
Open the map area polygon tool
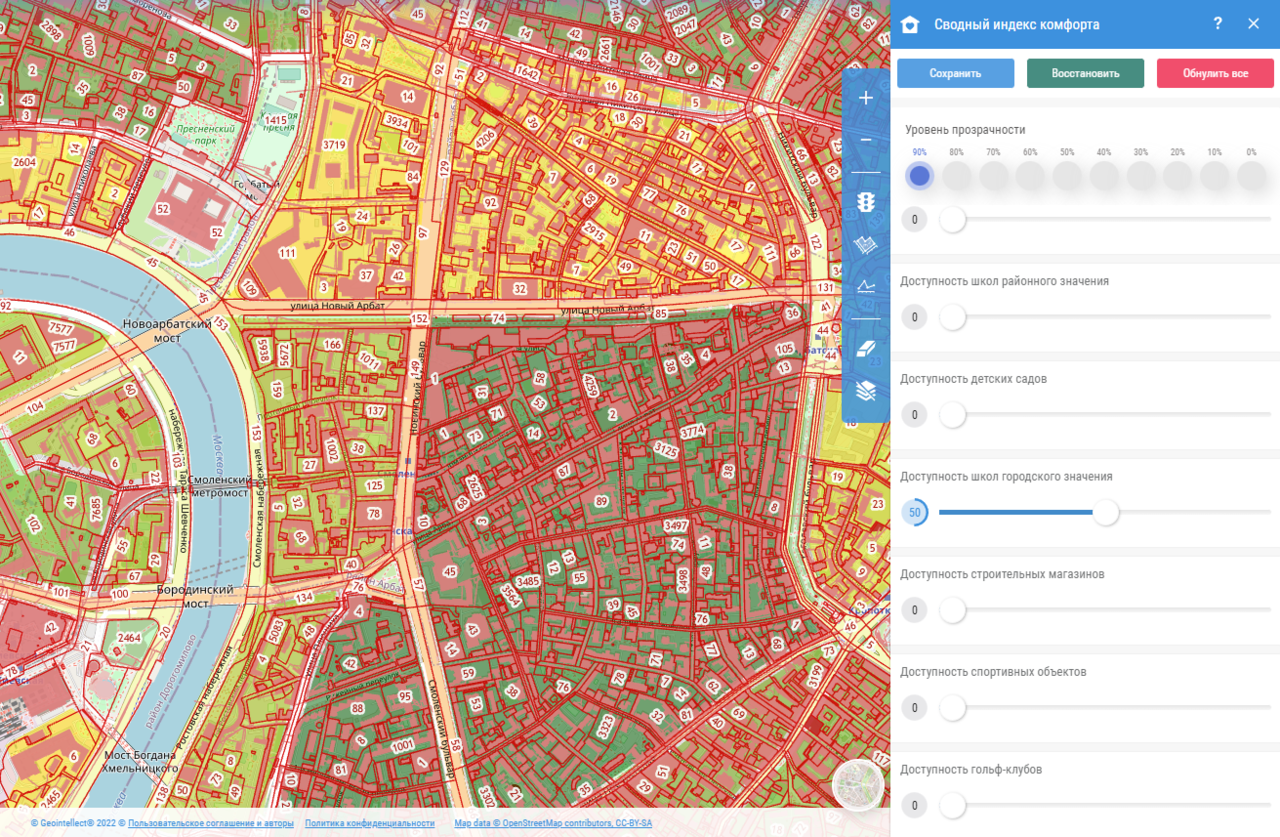click(x=866, y=246)
